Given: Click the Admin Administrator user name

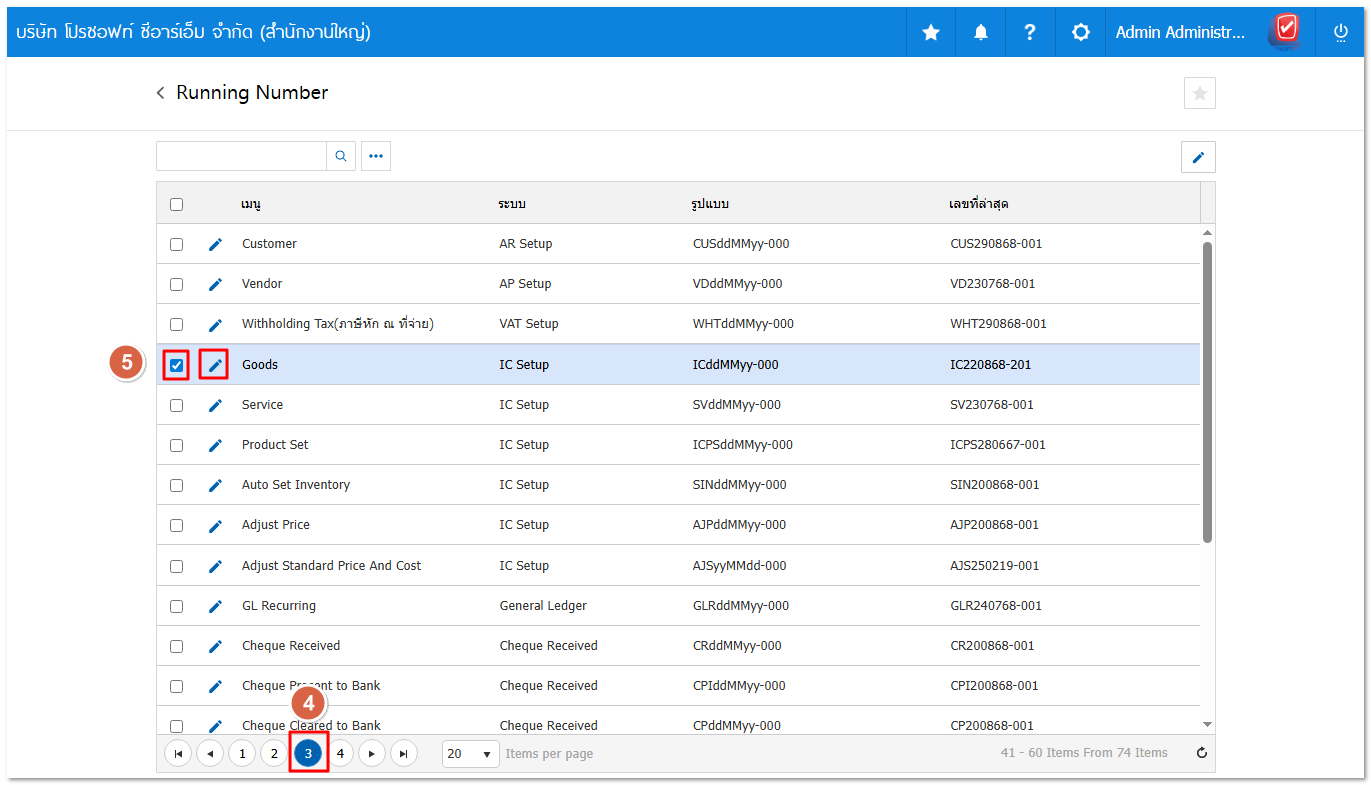Looking at the screenshot, I should pos(1180,32).
